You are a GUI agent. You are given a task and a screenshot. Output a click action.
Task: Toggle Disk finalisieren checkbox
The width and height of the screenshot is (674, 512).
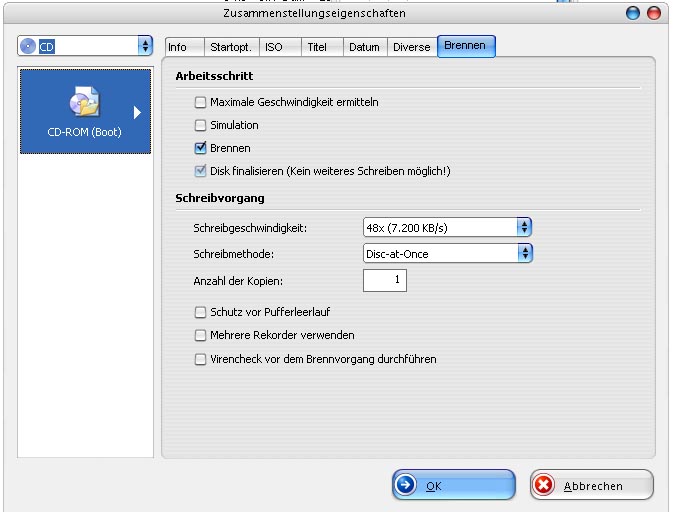point(200,171)
